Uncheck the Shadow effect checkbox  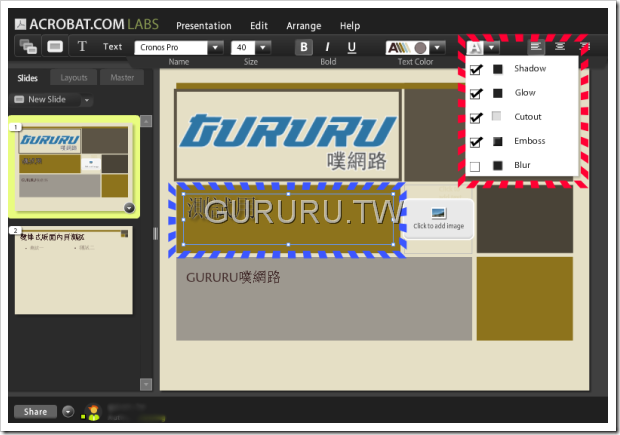(475, 70)
